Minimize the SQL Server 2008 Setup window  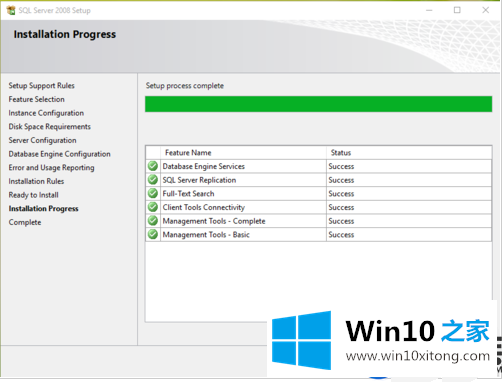[x=429, y=10]
